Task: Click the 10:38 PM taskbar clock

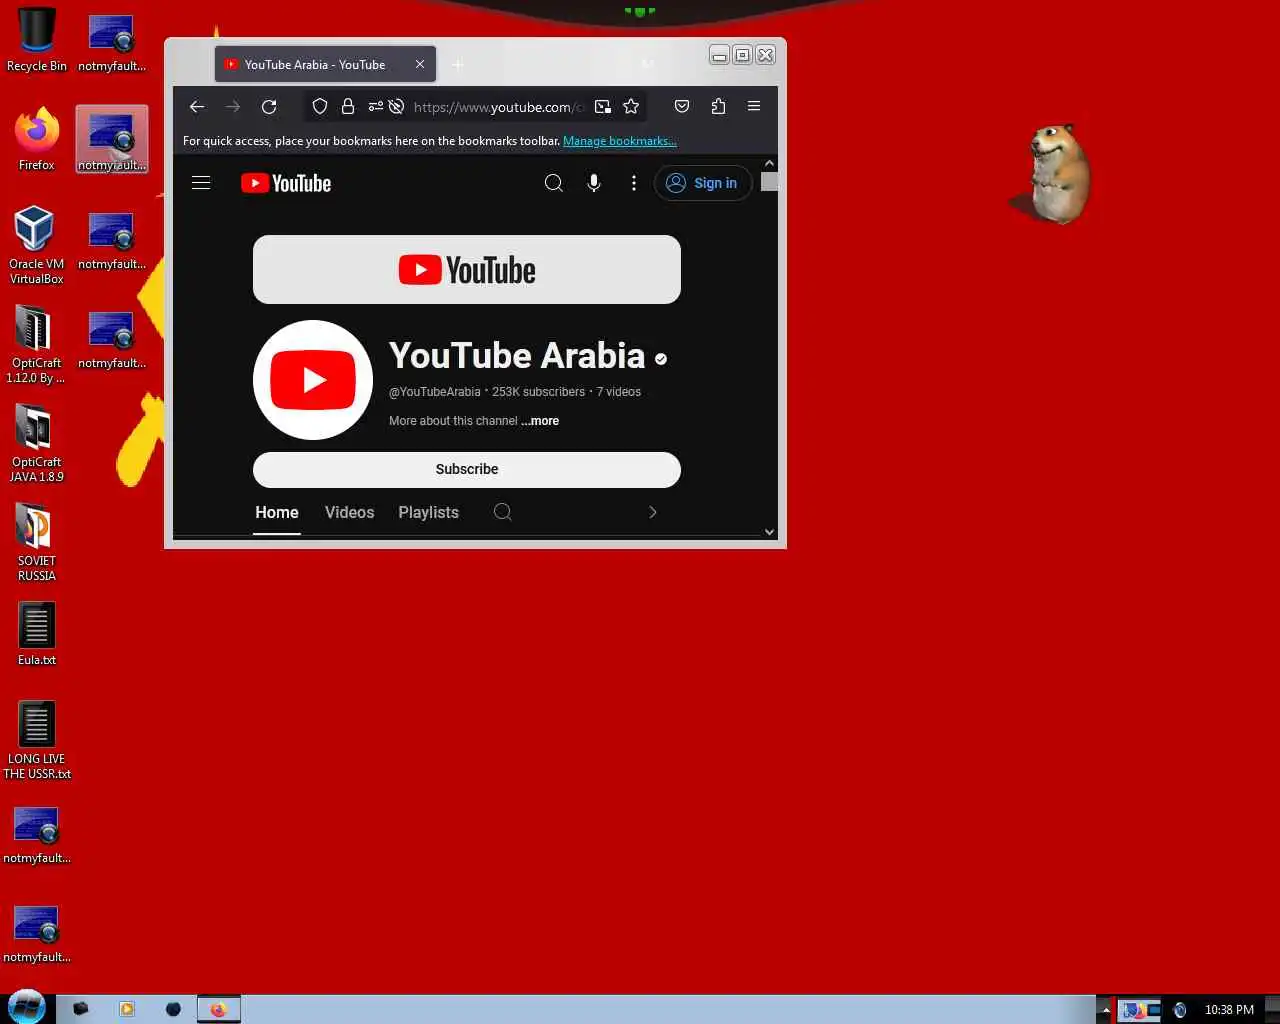Action: click(1229, 1010)
